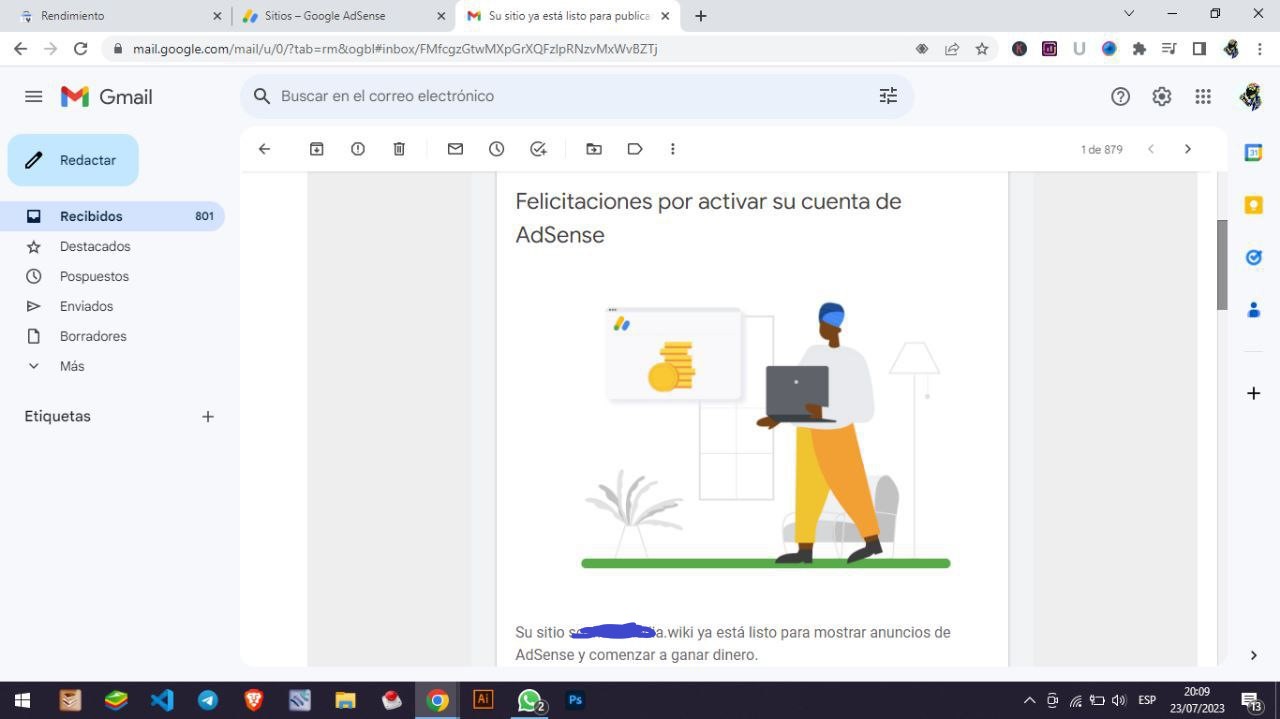Open the Gmail main menu hamburger
The image size is (1280, 719).
[33, 96]
